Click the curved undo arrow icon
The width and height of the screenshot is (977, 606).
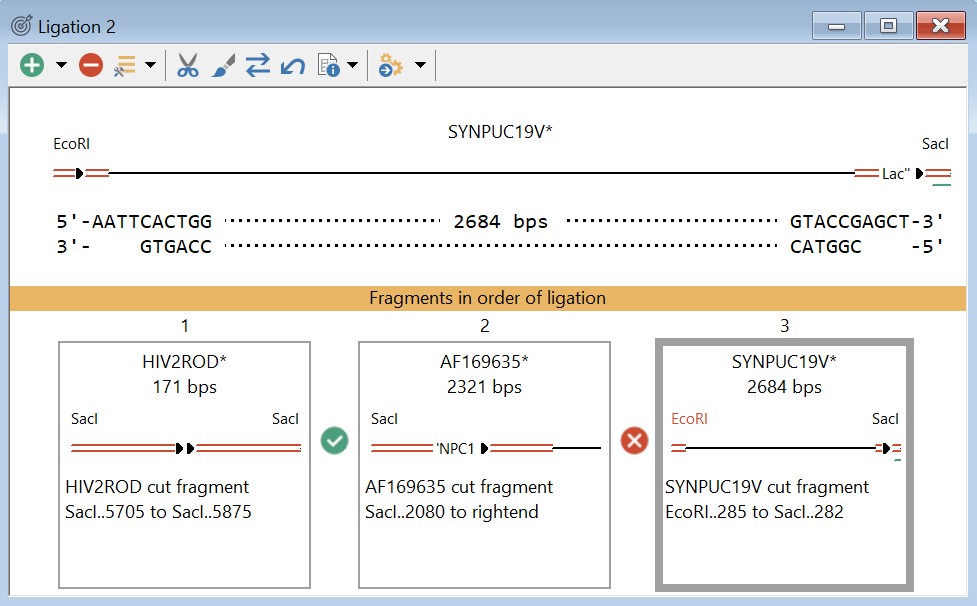point(292,66)
